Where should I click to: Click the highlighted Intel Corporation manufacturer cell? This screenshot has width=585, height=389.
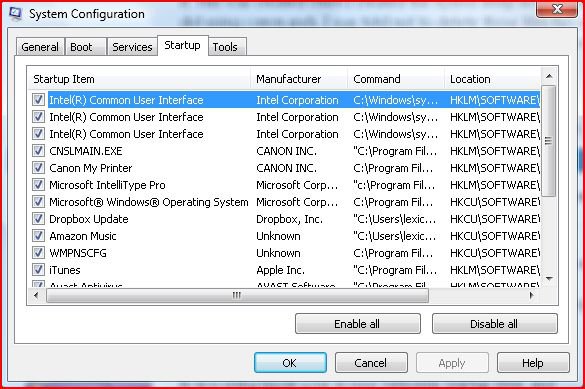pyautogui.click(x=297, y=100)
